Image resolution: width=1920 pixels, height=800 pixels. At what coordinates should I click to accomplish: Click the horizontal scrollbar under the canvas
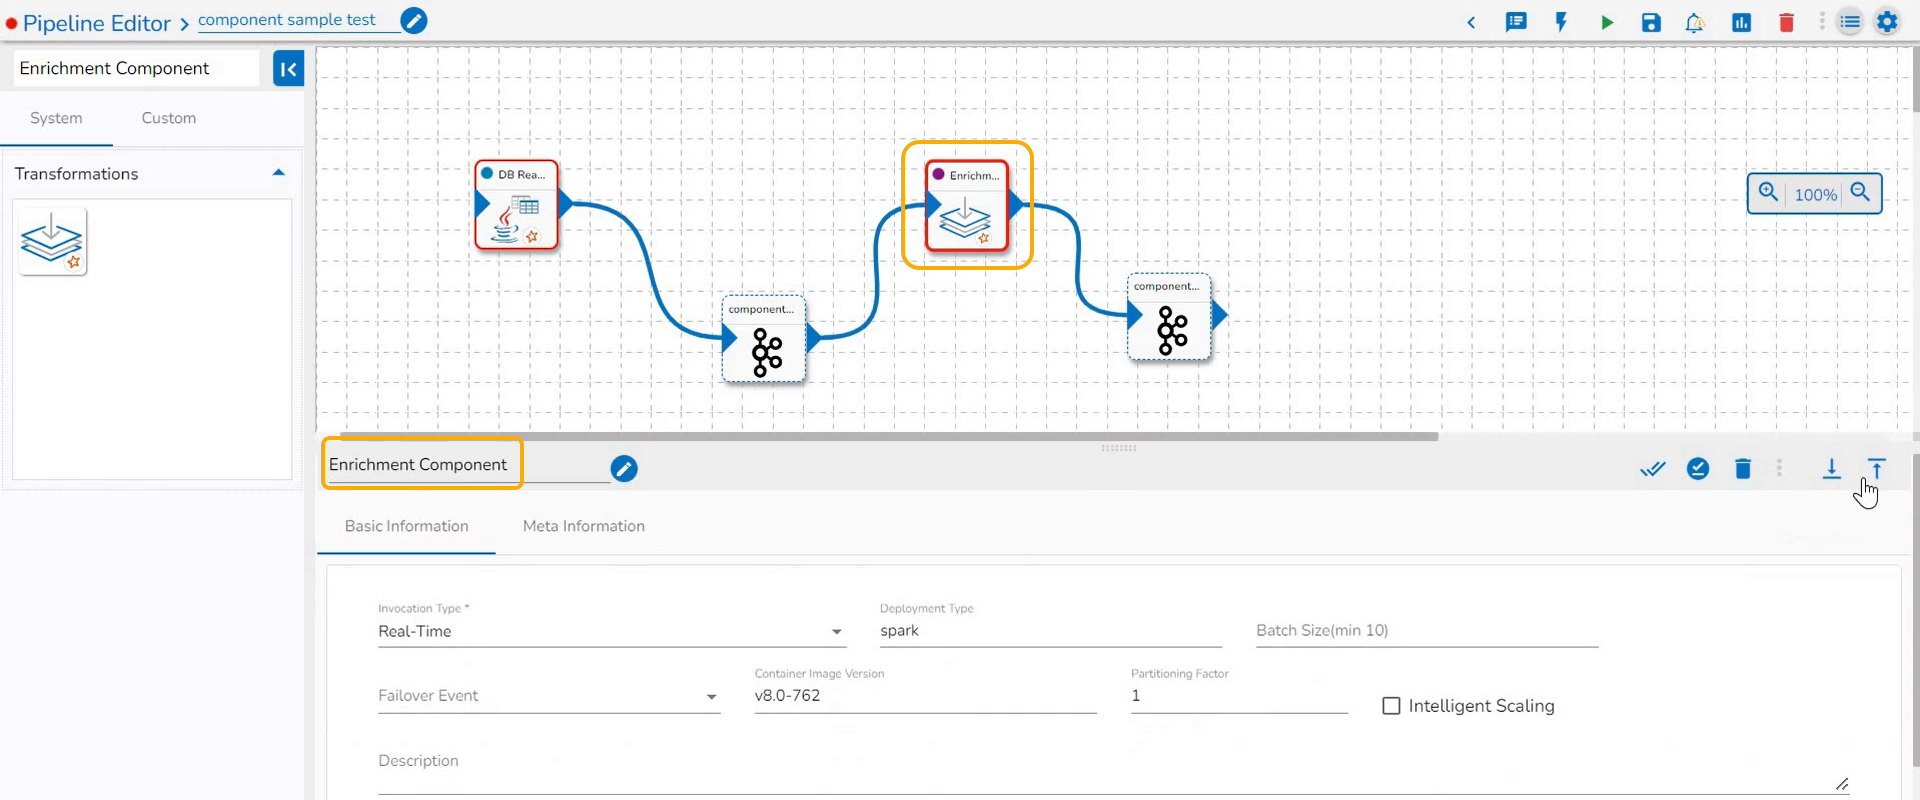tap(888, 436)
